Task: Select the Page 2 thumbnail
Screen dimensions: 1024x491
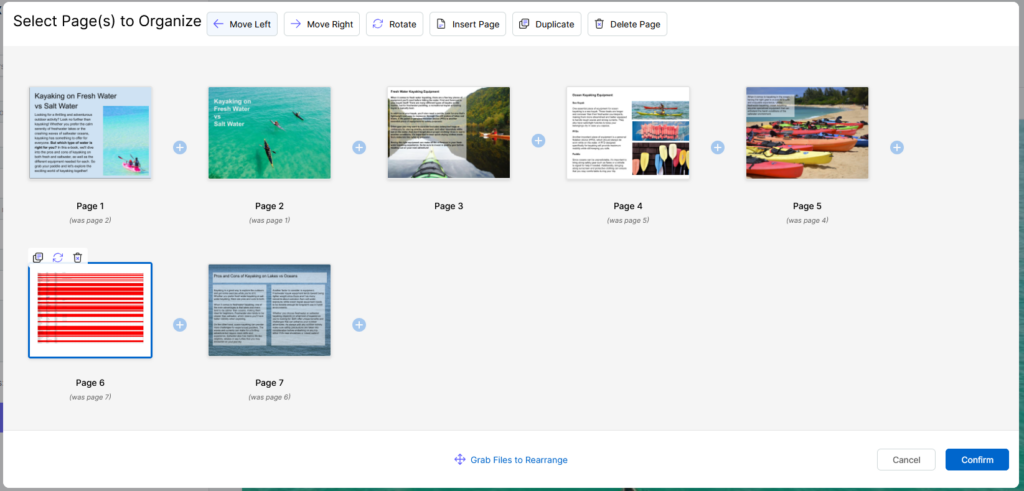Action: coord(270,133)
